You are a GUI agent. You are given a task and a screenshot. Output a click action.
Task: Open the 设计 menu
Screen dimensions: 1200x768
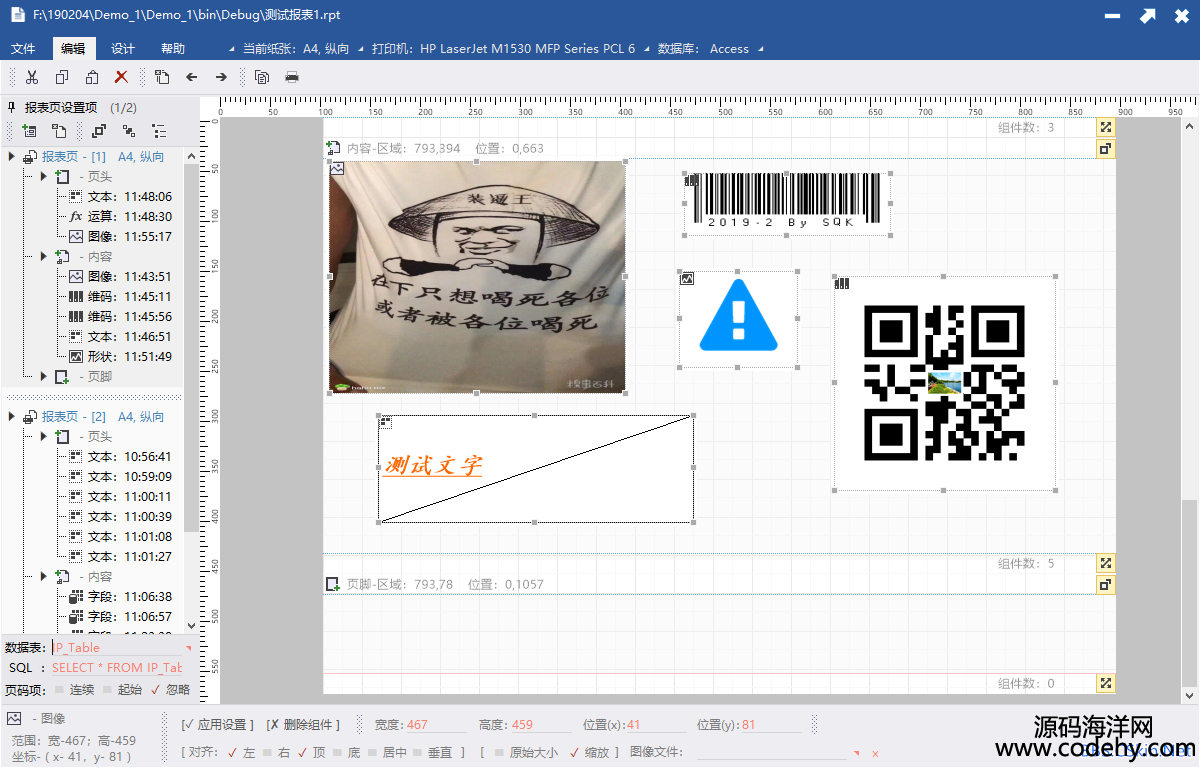coord(123,49)
